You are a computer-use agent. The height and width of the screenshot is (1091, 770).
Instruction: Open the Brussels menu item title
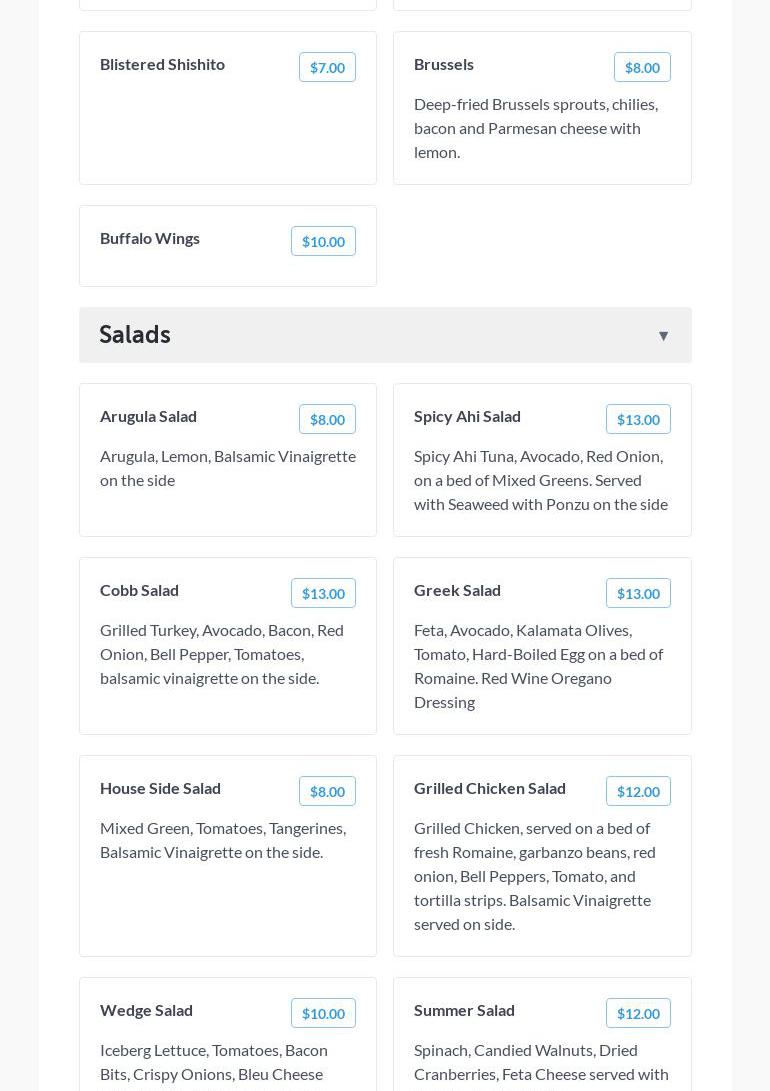[x=444, y=64]
